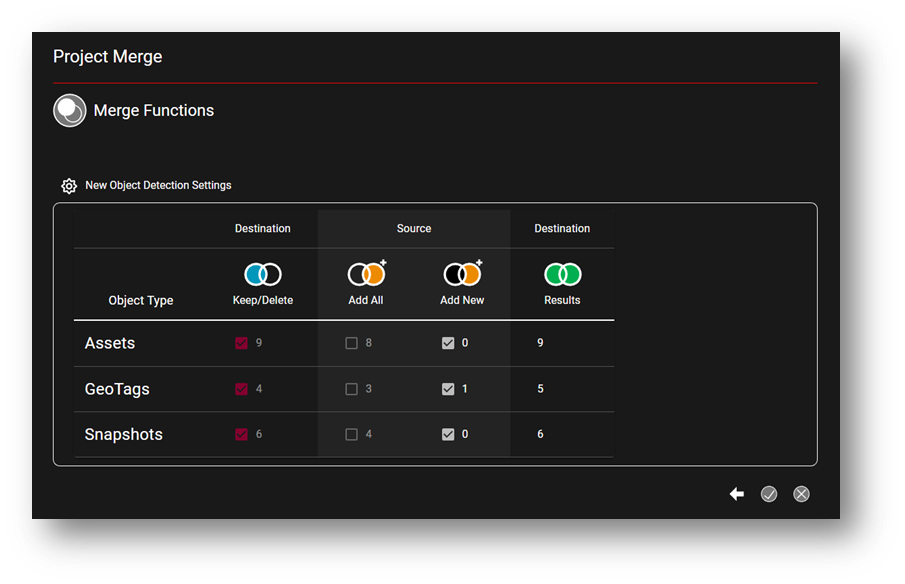Uncheck GeoTags Add New checkbox

click(x=448, y=389)
